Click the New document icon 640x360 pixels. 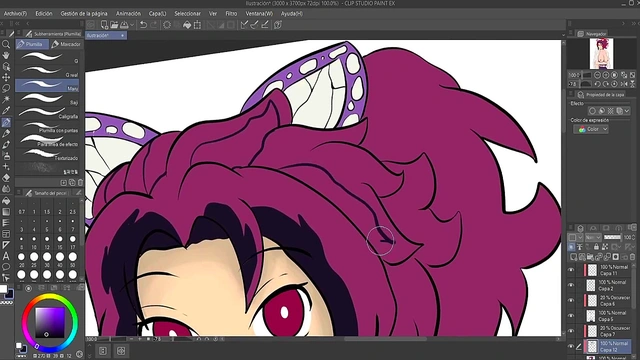pyautogui.click(x=104, y=25)
